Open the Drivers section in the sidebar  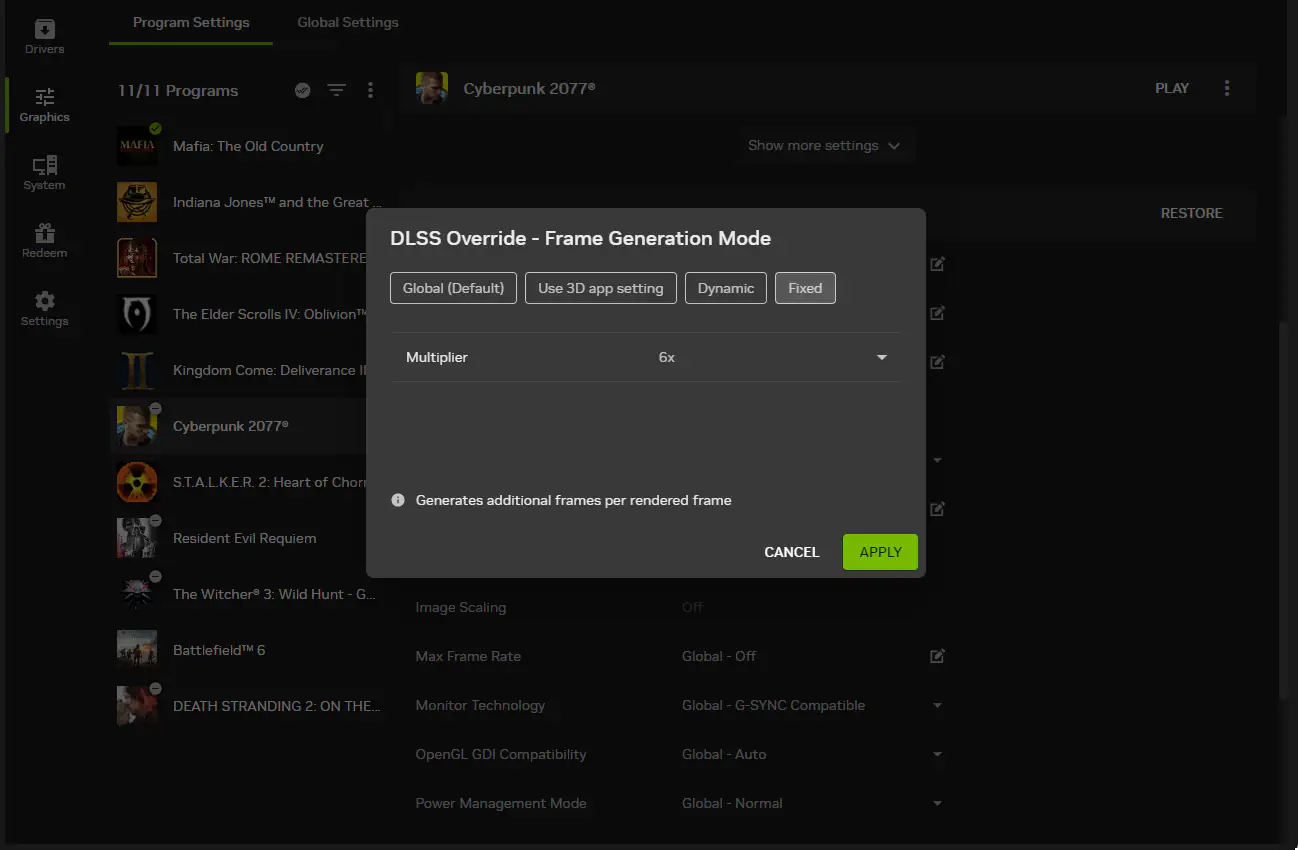[44, 37]
